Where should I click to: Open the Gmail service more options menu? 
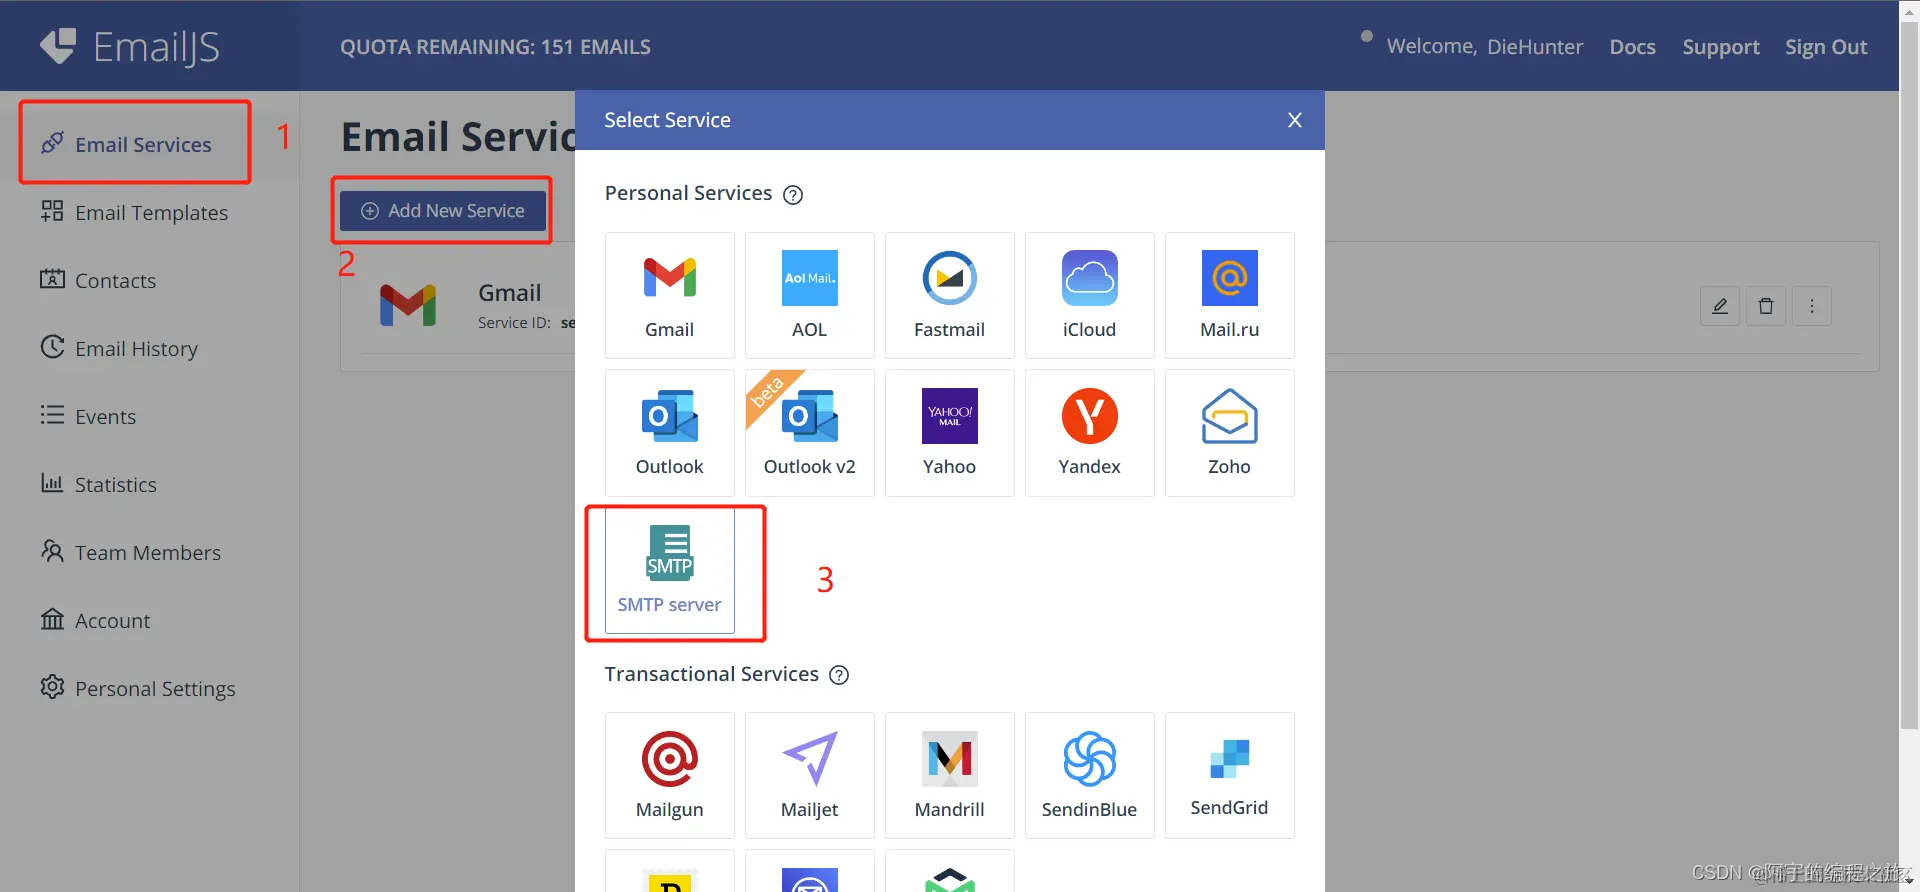[1812, 306]
